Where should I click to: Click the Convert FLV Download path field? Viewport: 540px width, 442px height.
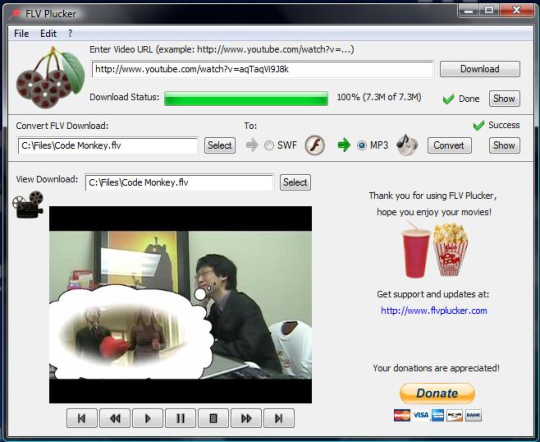point(107,145)
